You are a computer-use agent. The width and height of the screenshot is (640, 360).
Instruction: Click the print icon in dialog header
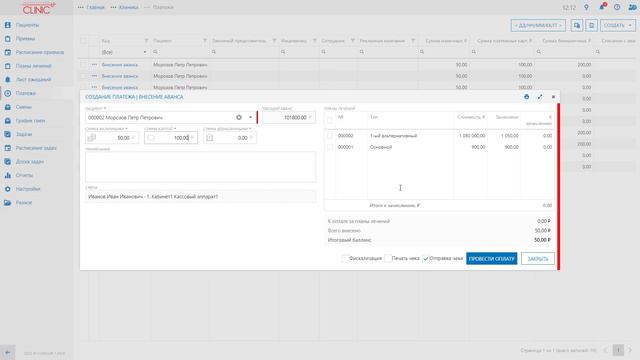point(527,97)
